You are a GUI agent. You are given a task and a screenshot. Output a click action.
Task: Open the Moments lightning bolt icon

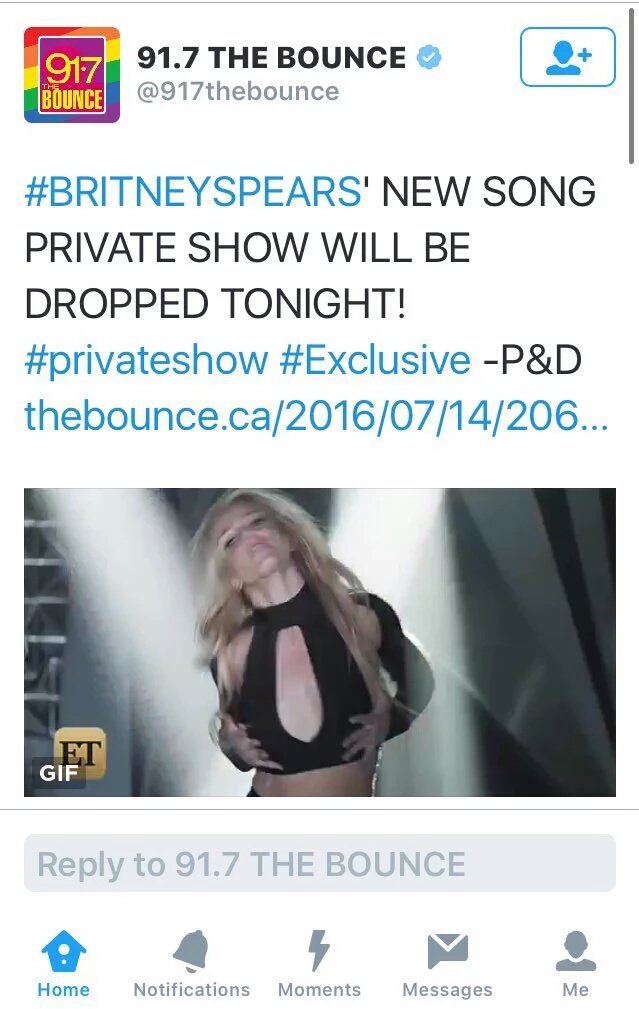point(319,950)
